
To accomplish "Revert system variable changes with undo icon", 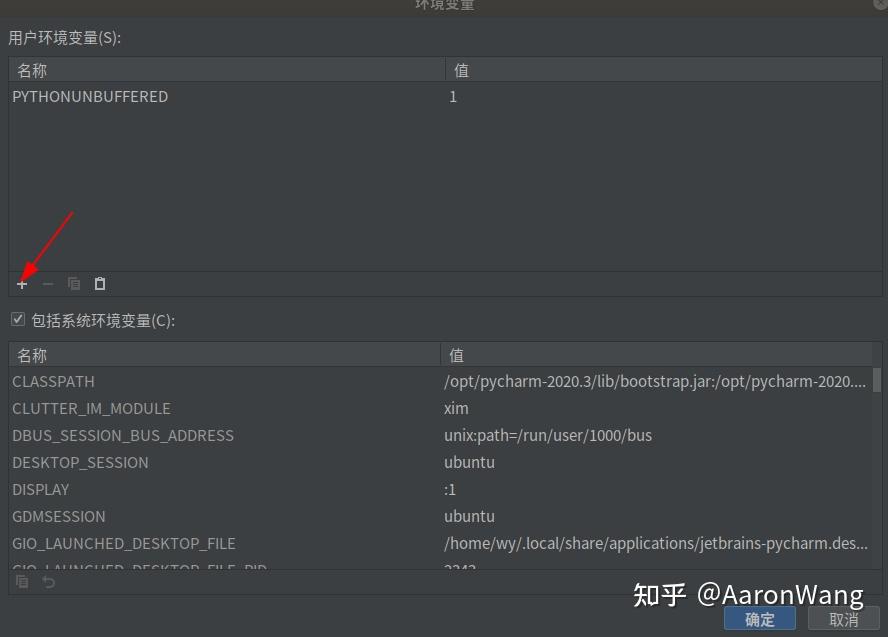I will [48, 581].
